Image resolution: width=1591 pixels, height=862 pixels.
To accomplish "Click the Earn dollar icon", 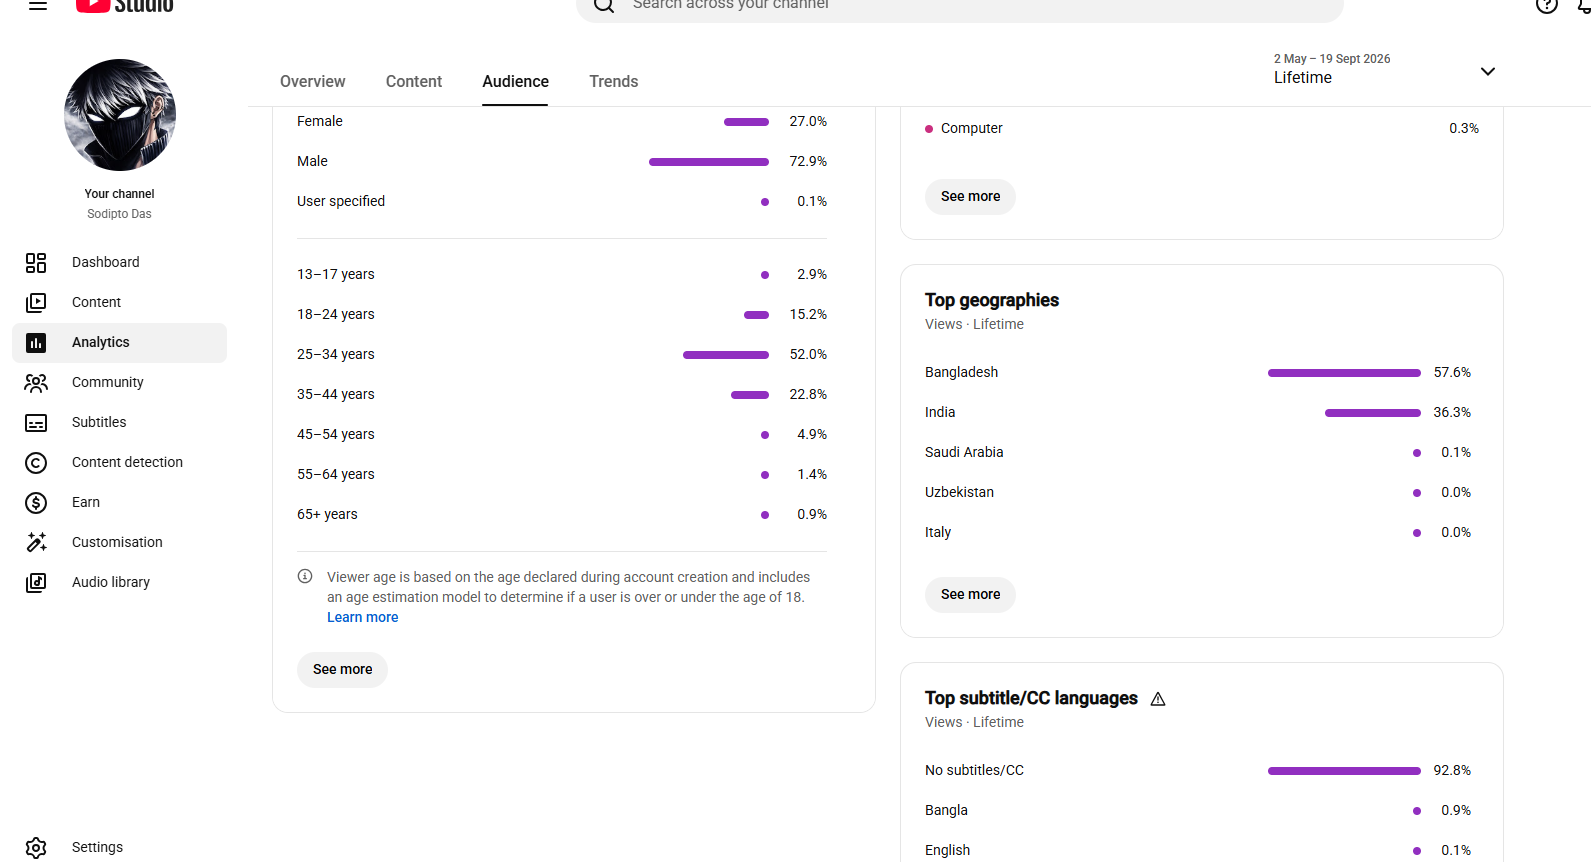I will [x=36, y=502].
